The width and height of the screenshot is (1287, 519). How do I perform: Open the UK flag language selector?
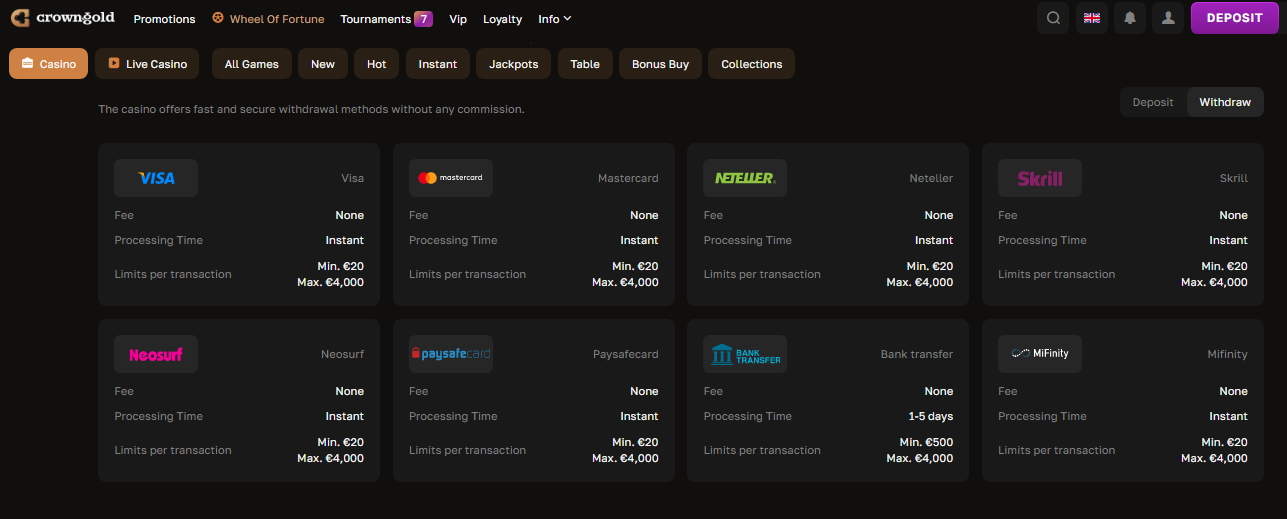tap(1092, 18)
